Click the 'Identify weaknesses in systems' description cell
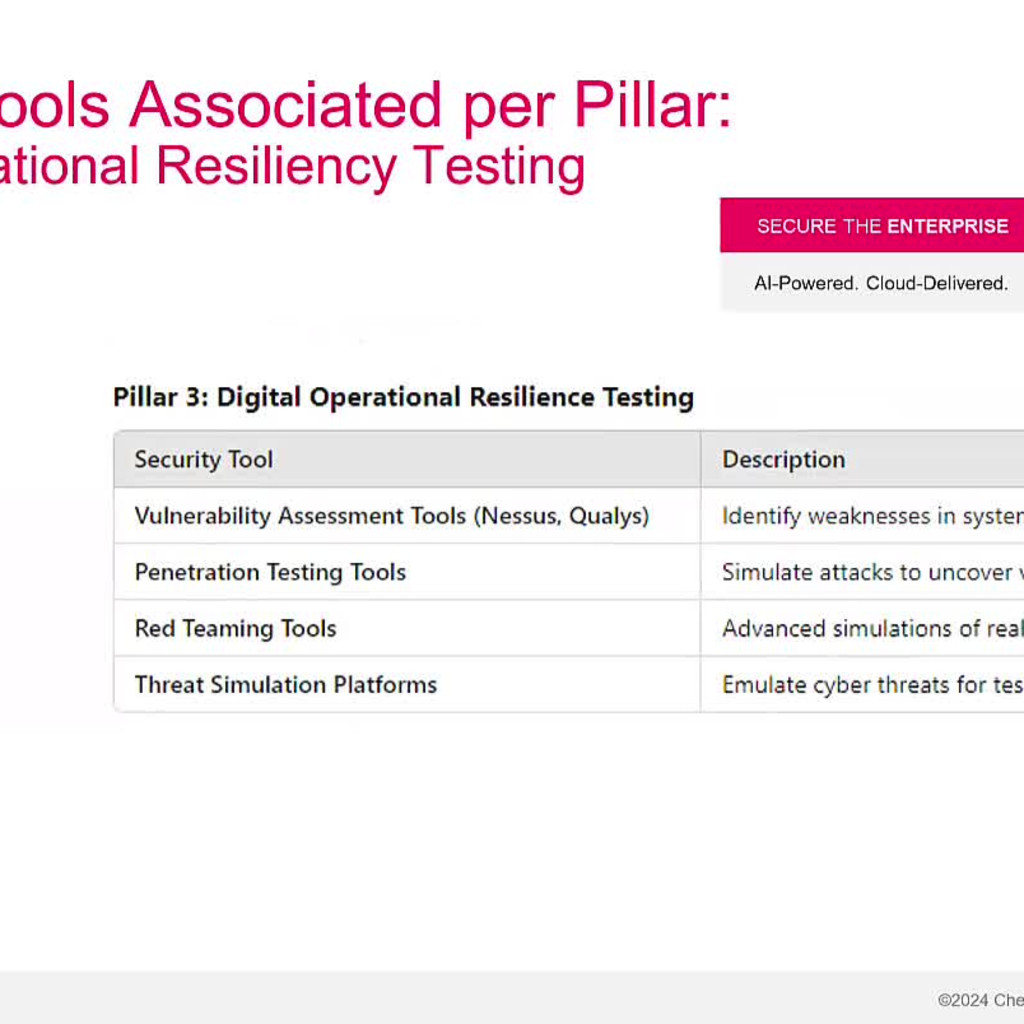The width and height of the screenshot is (1024, 1024). (x=870, y=516)
